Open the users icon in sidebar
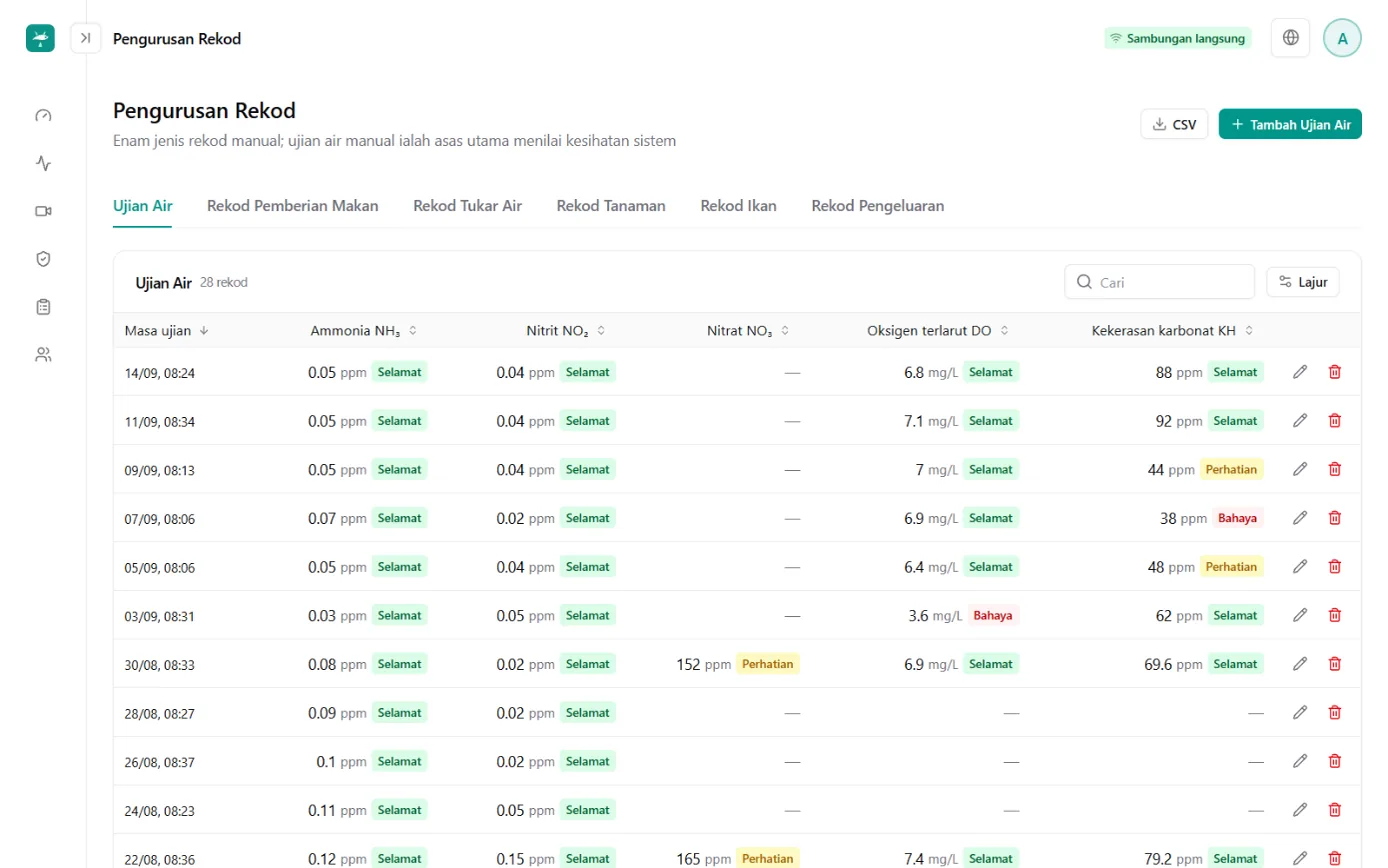1388x868 pixels. [43, 354]
